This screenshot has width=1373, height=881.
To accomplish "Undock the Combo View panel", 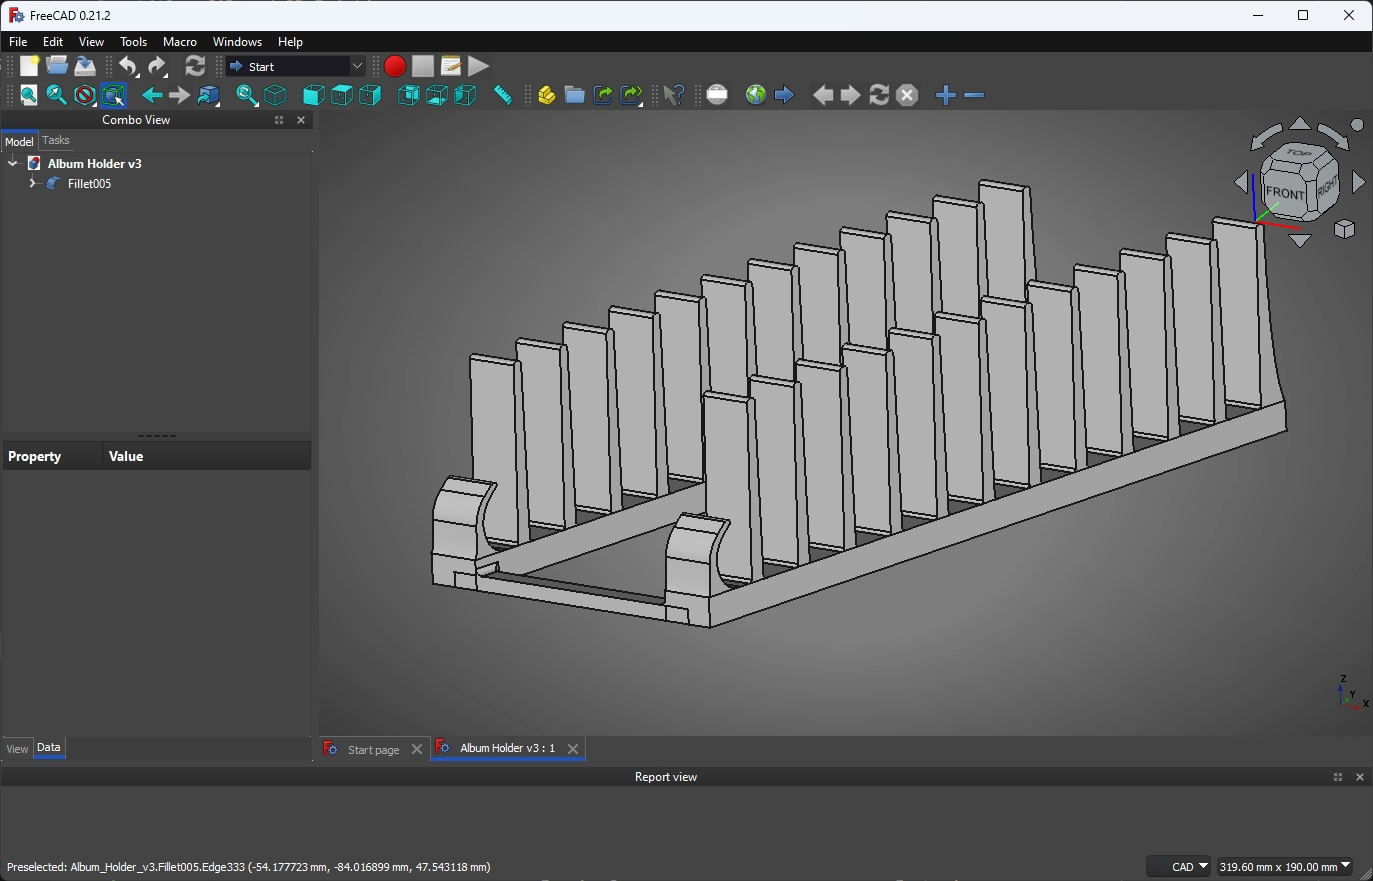I will click(279, 120).
